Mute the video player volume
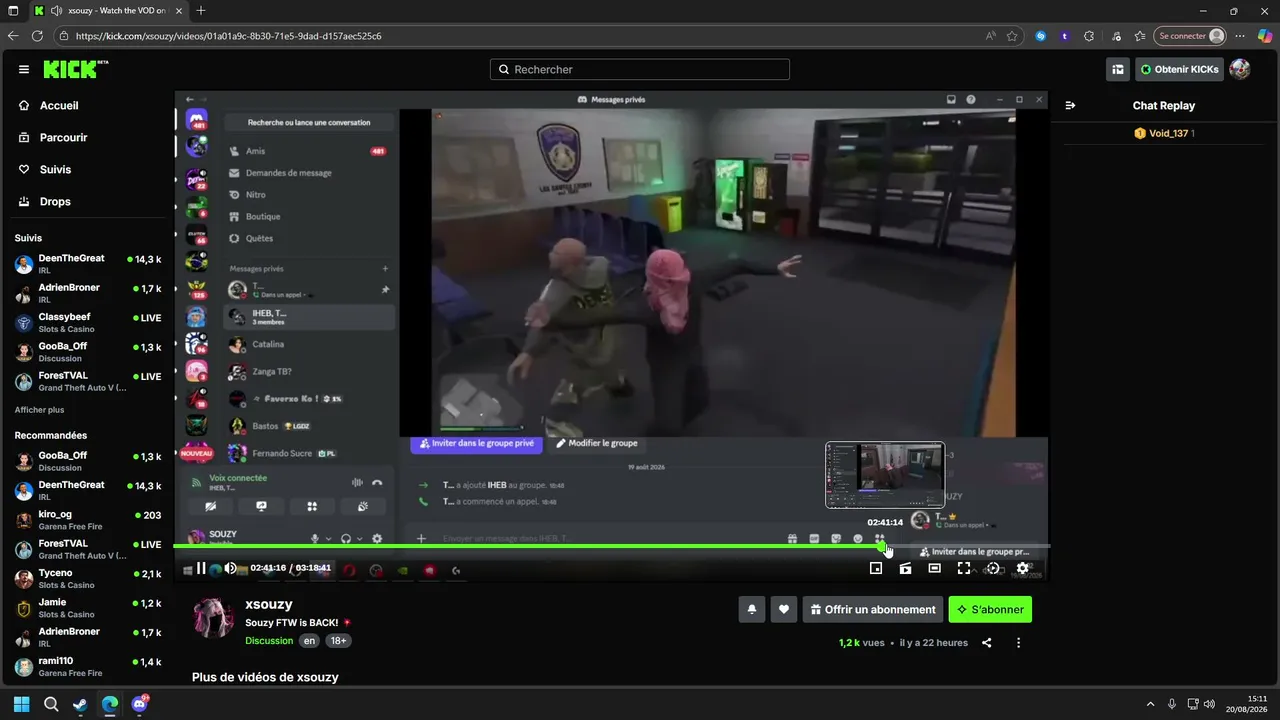 tap(230, 568)
